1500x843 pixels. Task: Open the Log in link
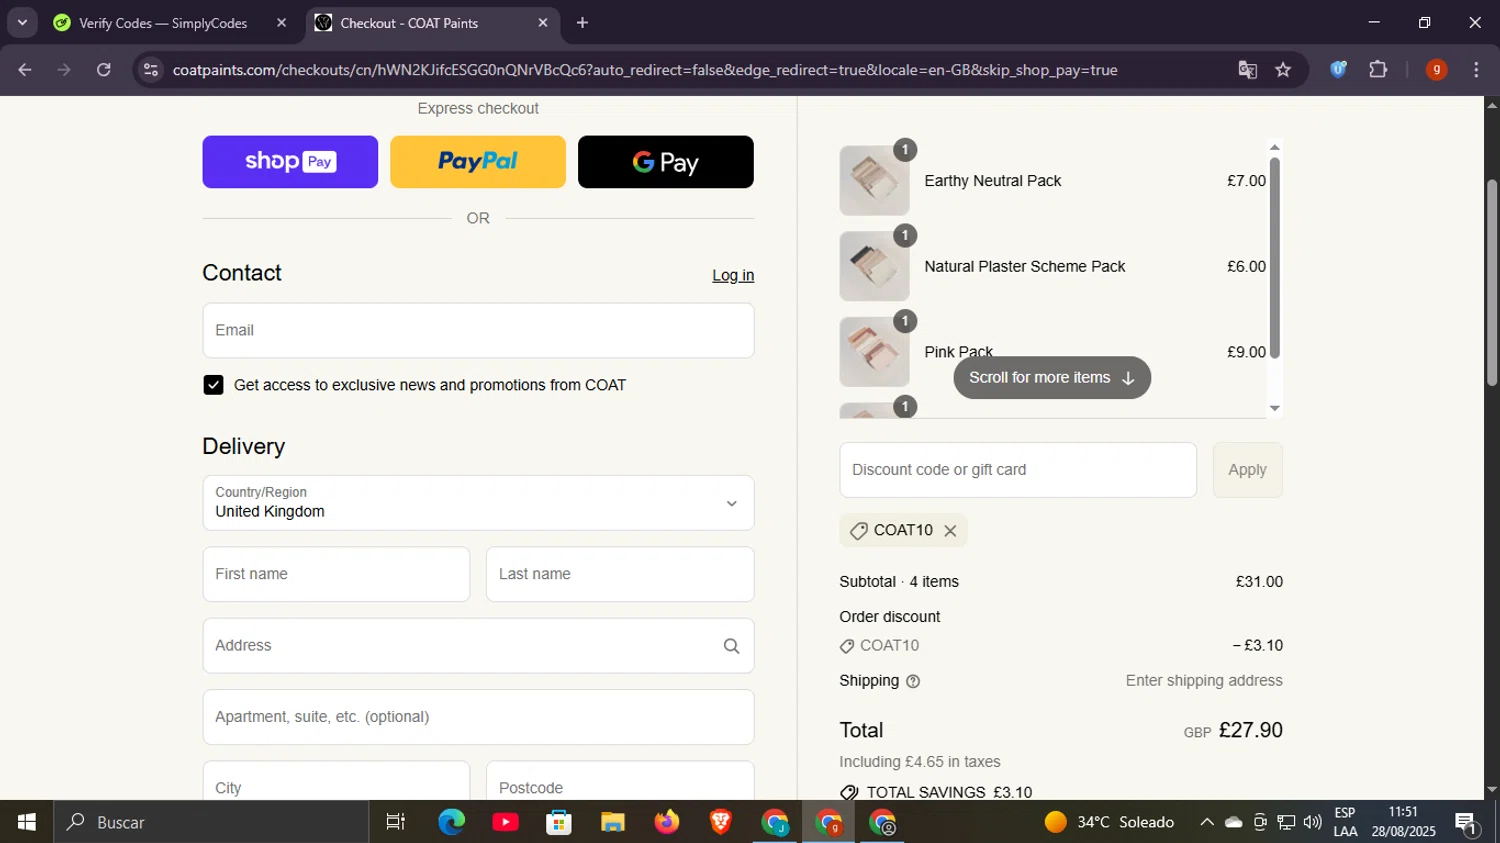[733, 275]
